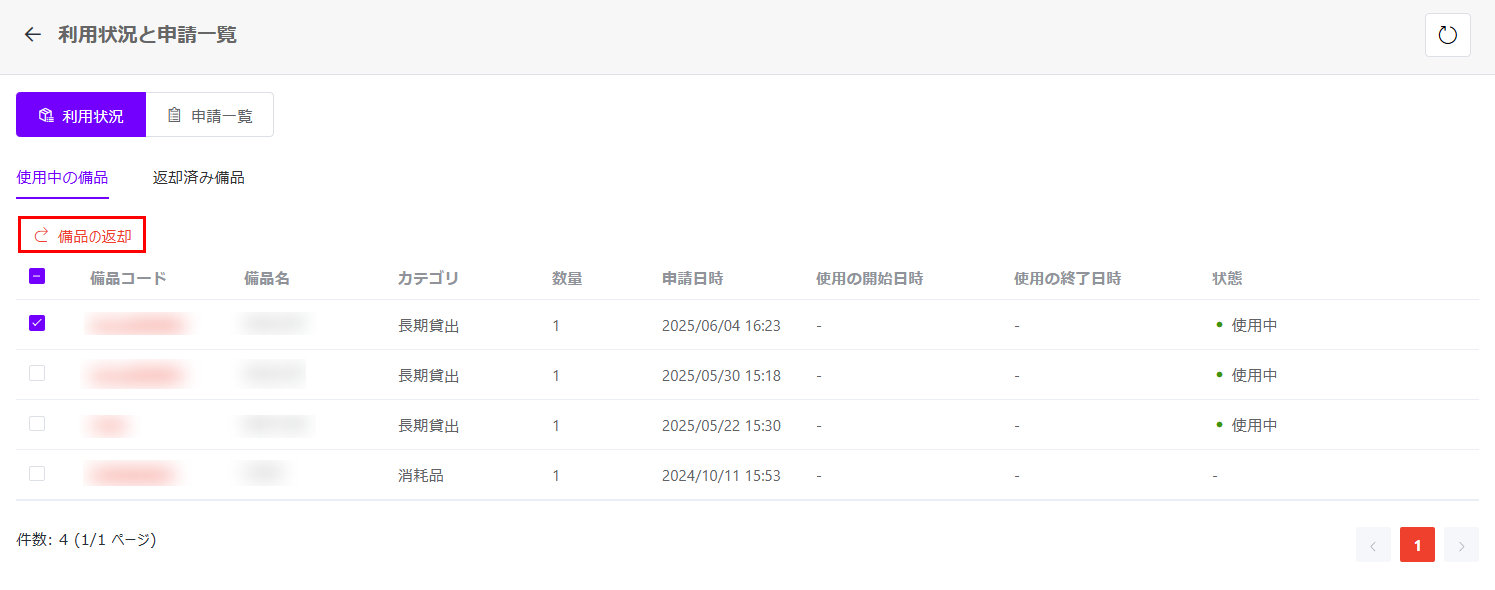Click the return arrow icon beside 備品の返却
Screen dimensions: 1495x590
(x=41, y=236)
